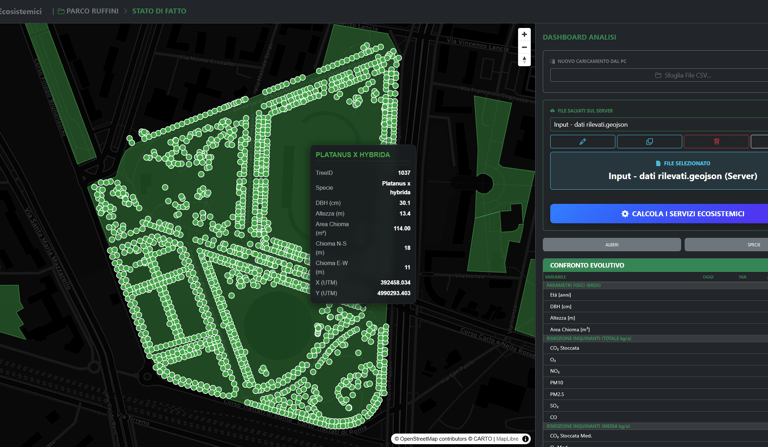Click the PM2.5 table row
768x447 pixels.
(x=655, y=394)
